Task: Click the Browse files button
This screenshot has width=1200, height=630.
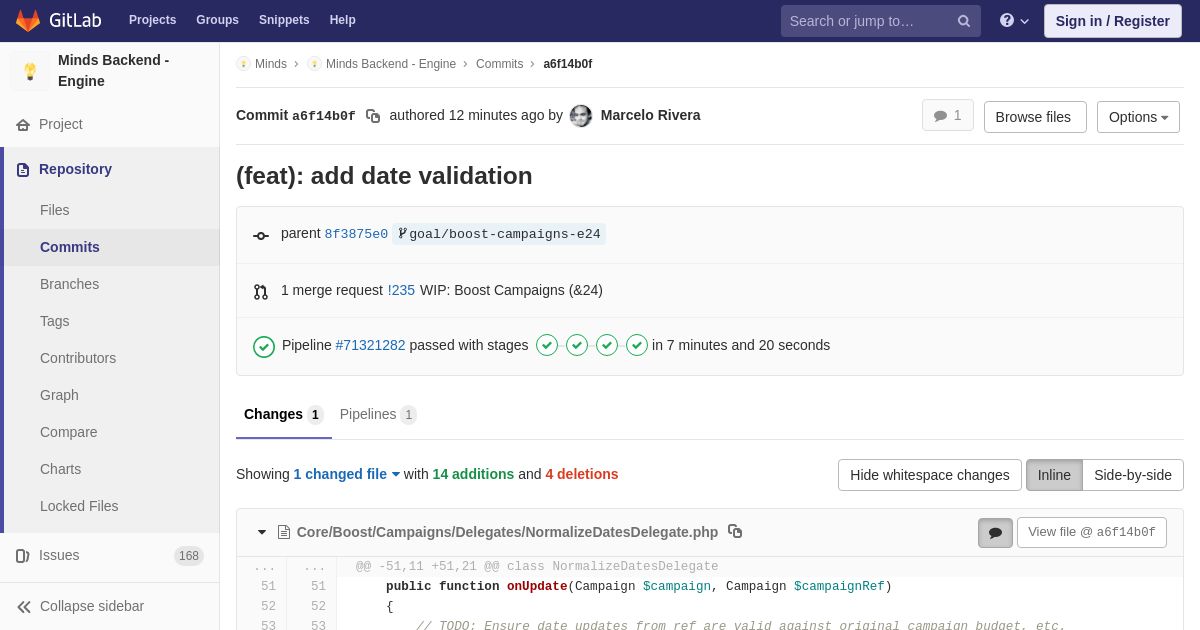Action: [x=1034, y=117]
